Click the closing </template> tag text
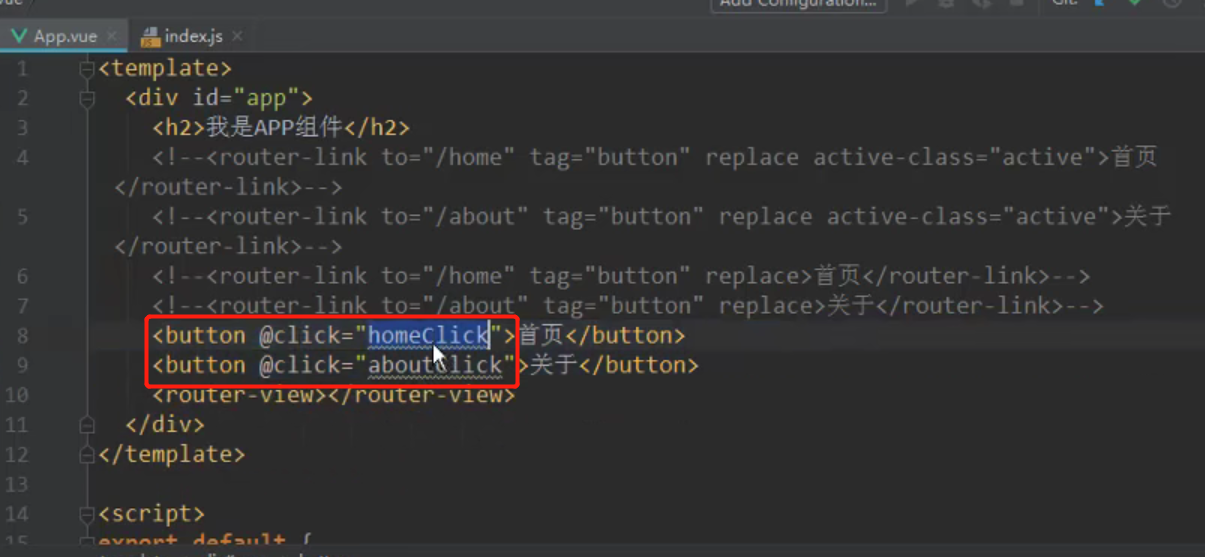 click(x=172, y=454)
